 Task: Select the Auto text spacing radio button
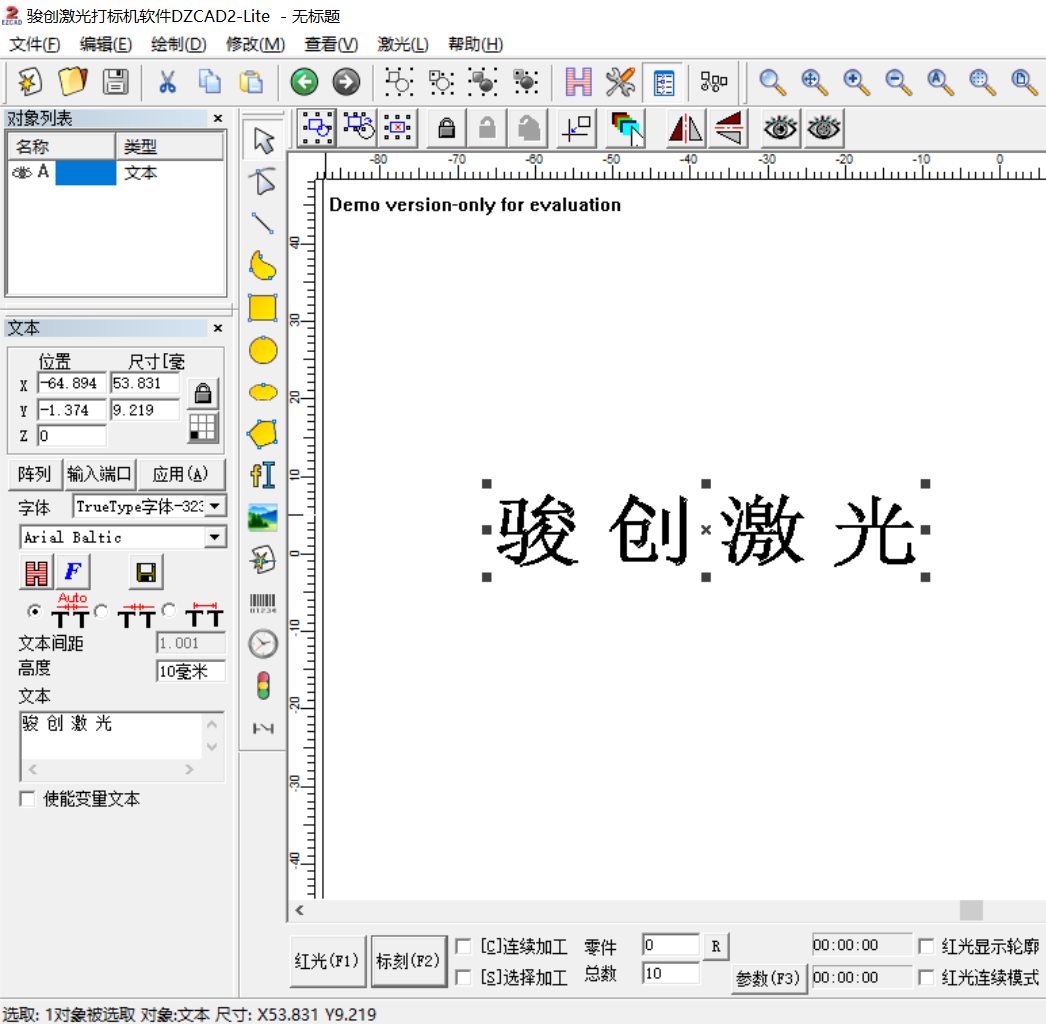point(34,611)
